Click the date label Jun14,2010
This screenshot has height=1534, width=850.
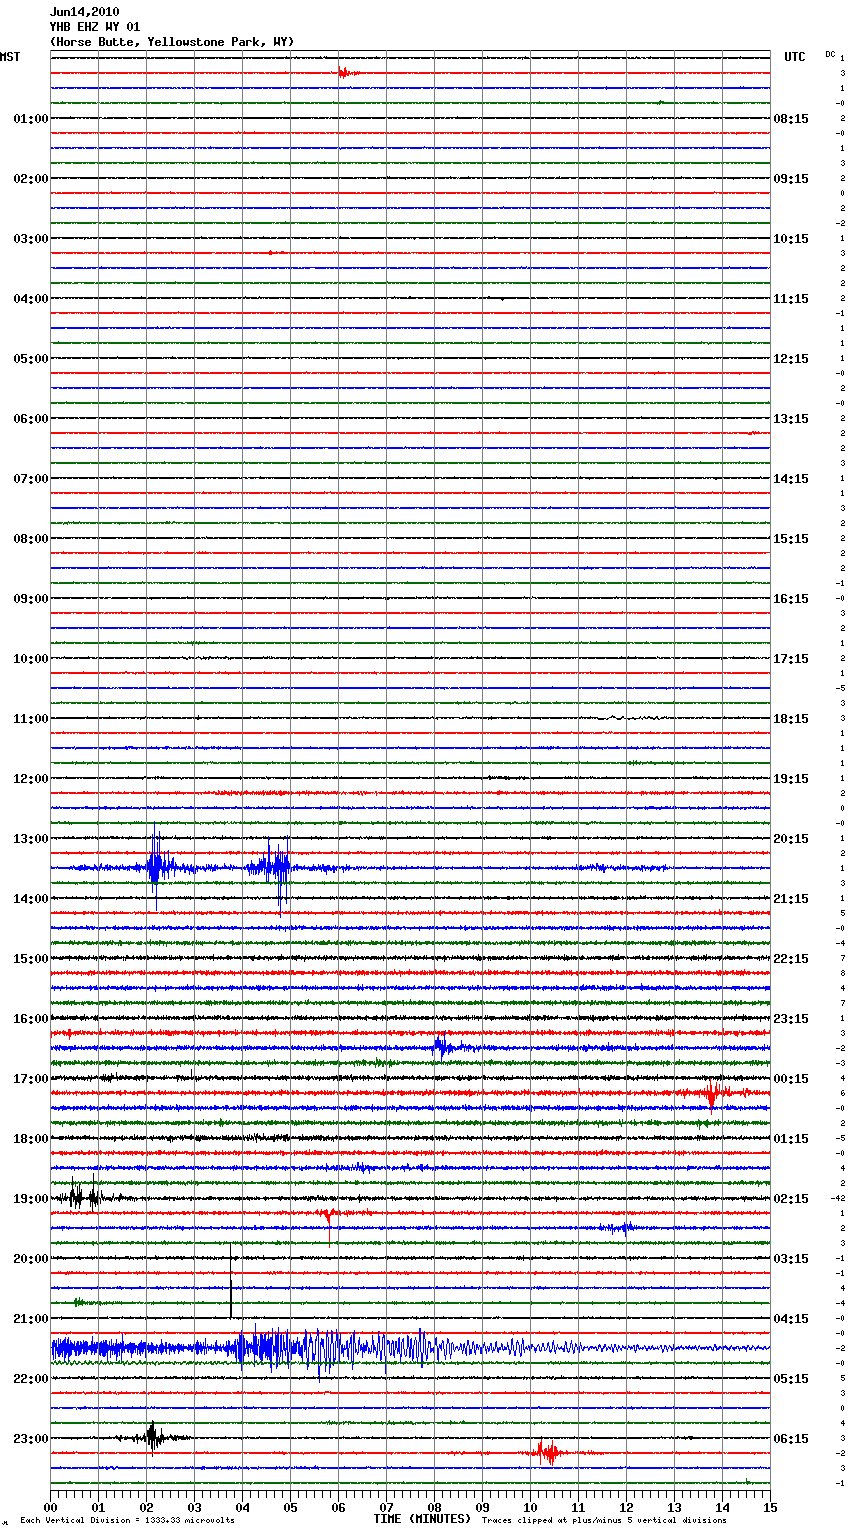tap(84, 12)
